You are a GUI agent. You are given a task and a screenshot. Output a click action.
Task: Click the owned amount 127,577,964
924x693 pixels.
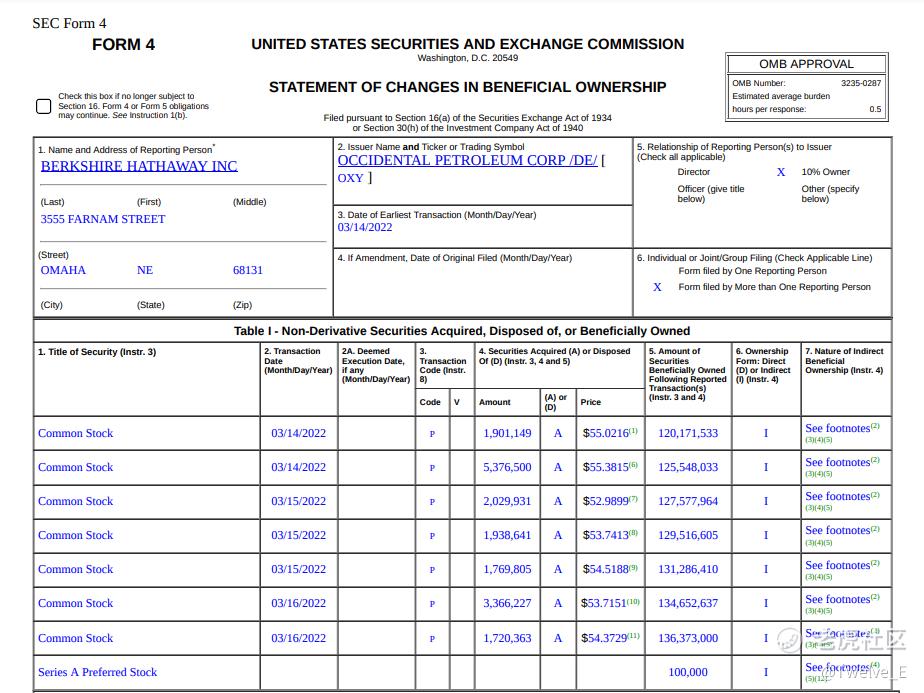coord(688,501)
